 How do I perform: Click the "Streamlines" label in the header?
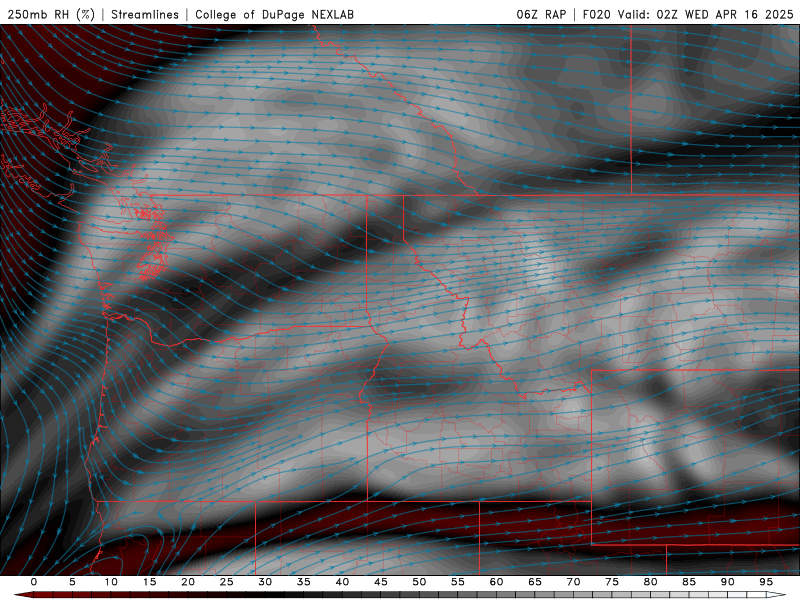point(145,14)
